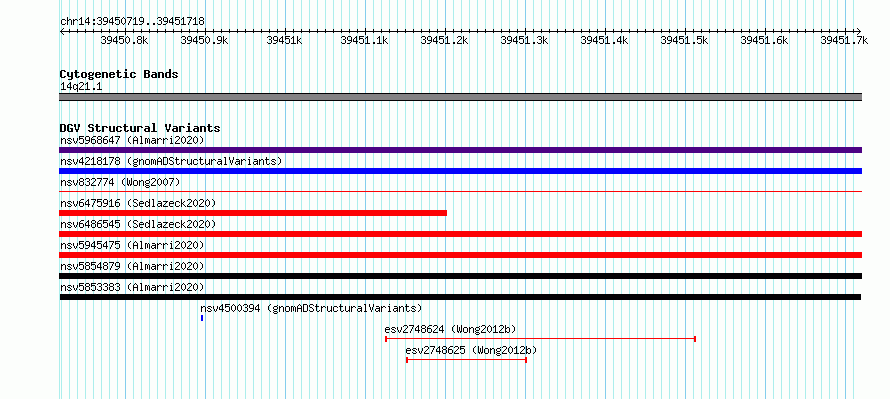890x399 pixels.
Task: Open the nsv5853383 (Almarri2020) label
Action: click(x=132, y=287)
